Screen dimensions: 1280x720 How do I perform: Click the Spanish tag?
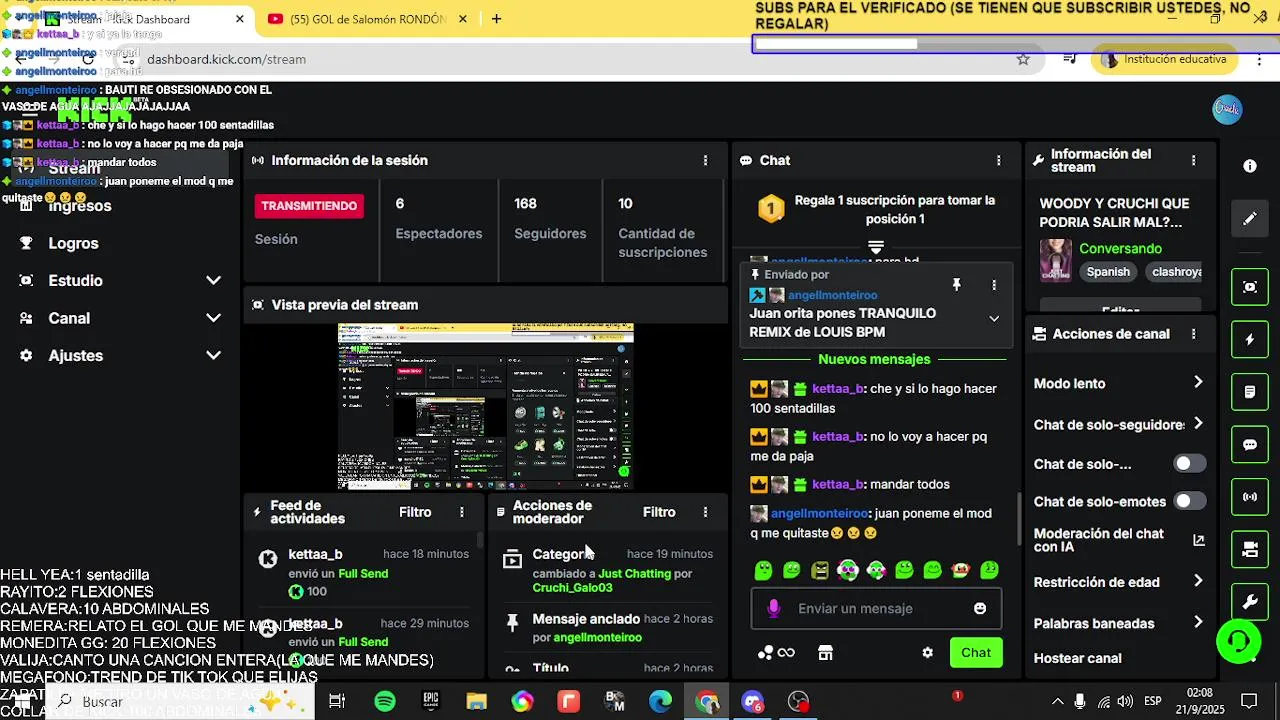point(1108,272)
